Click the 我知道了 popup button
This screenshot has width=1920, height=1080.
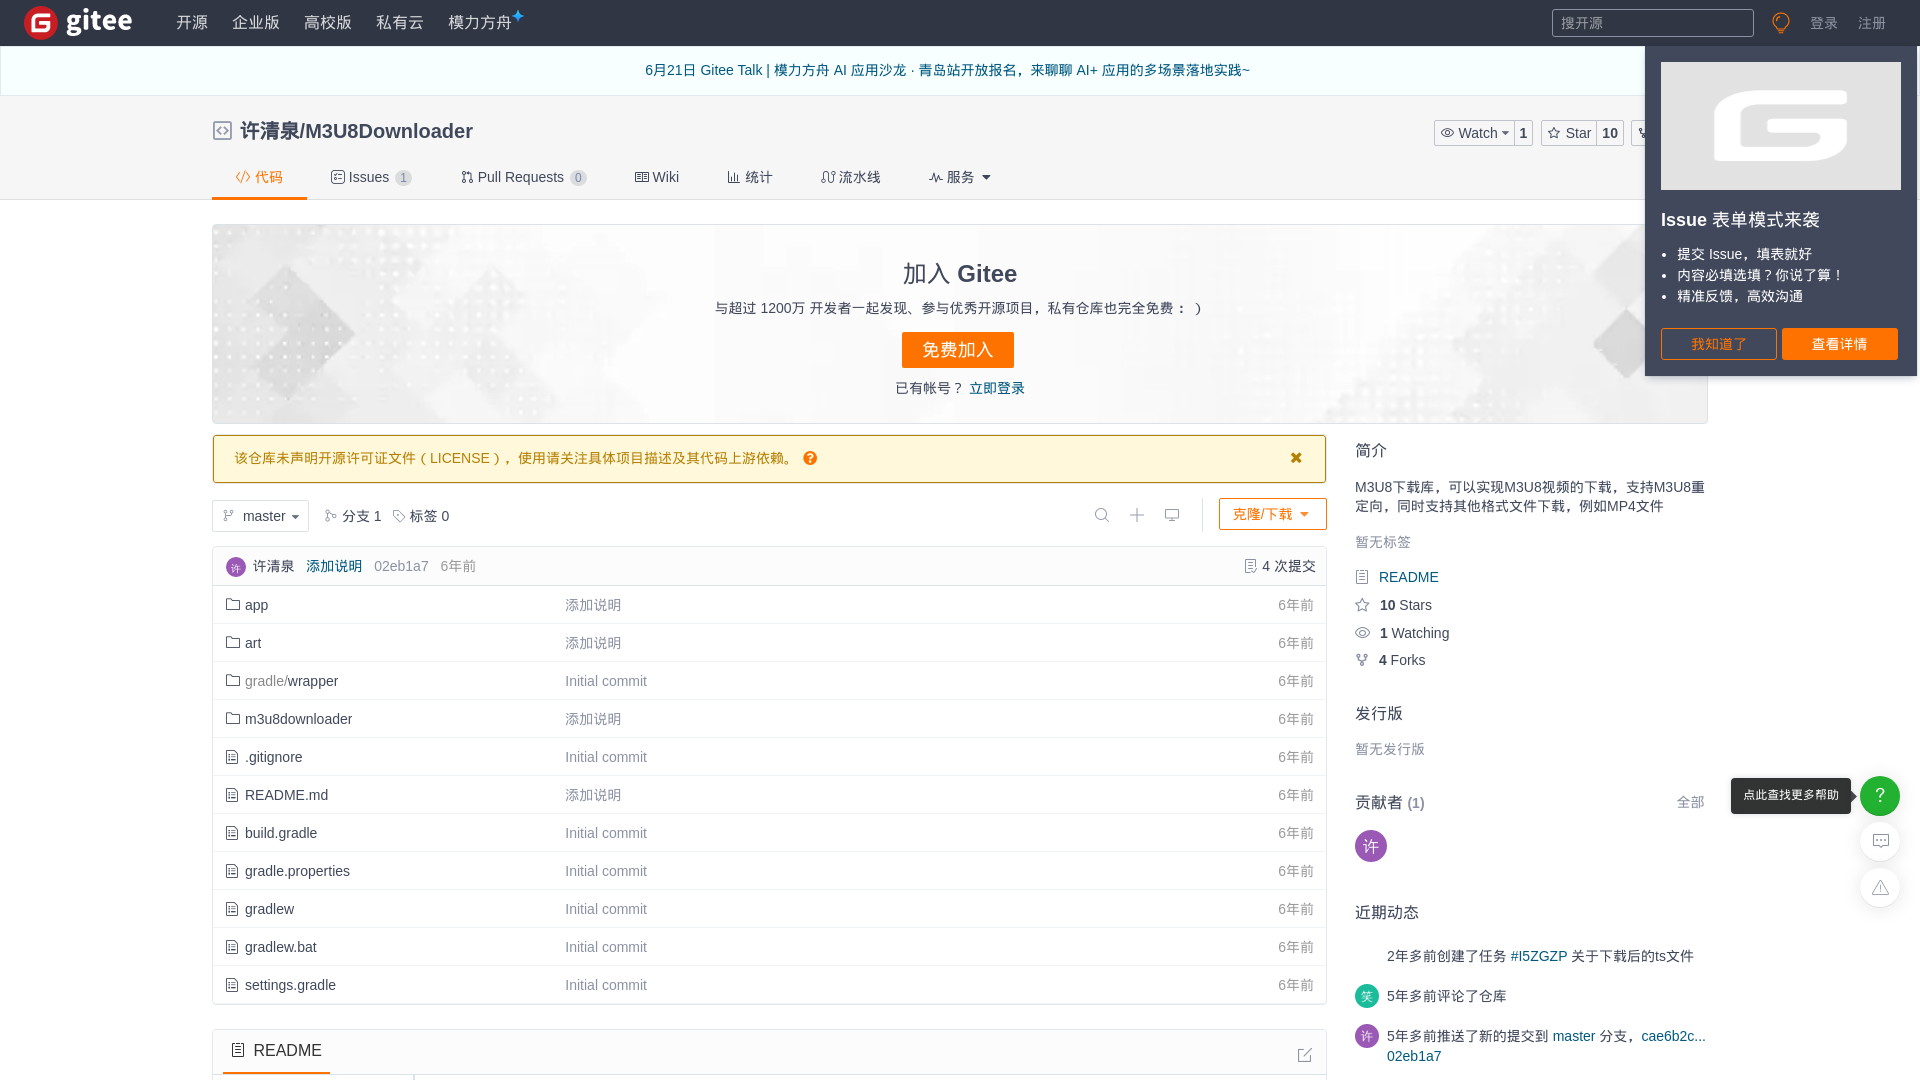1718,344
